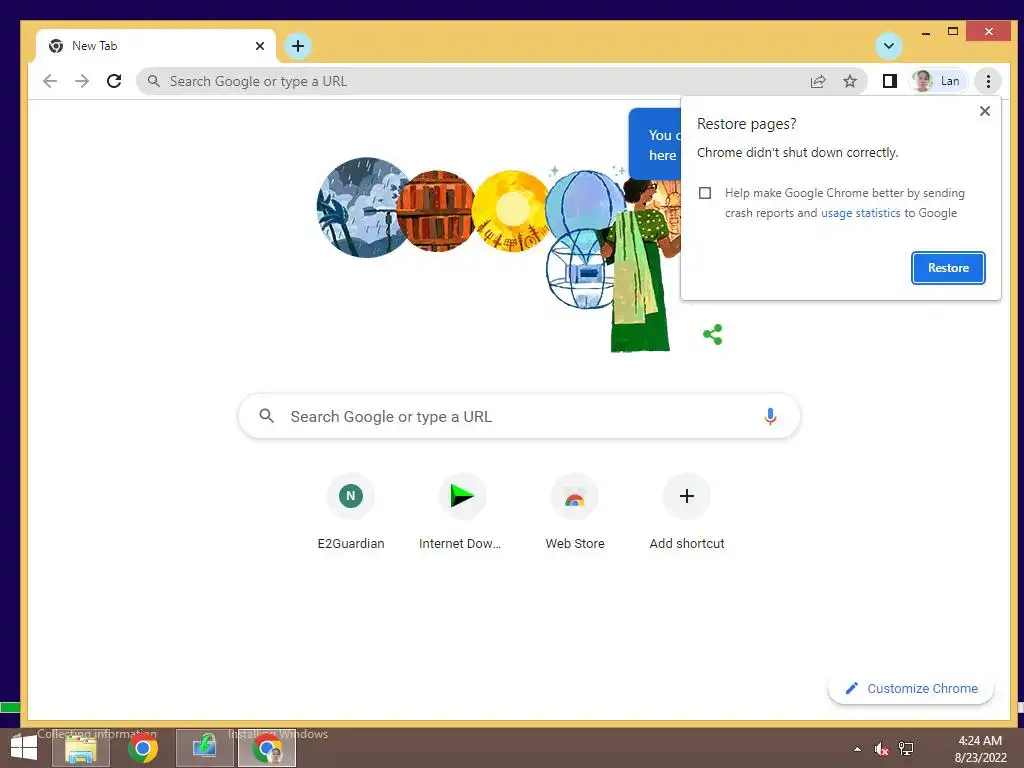Viewport: 1024px width, 768px height.
Task: Click Add shortcut plus tile
Action: 687,512
